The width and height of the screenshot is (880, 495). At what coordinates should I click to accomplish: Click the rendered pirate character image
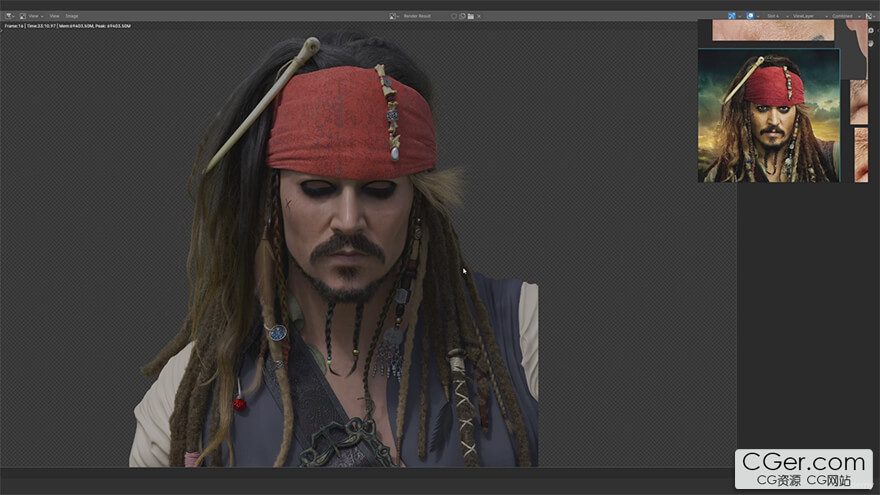click(x=334, y=250)
